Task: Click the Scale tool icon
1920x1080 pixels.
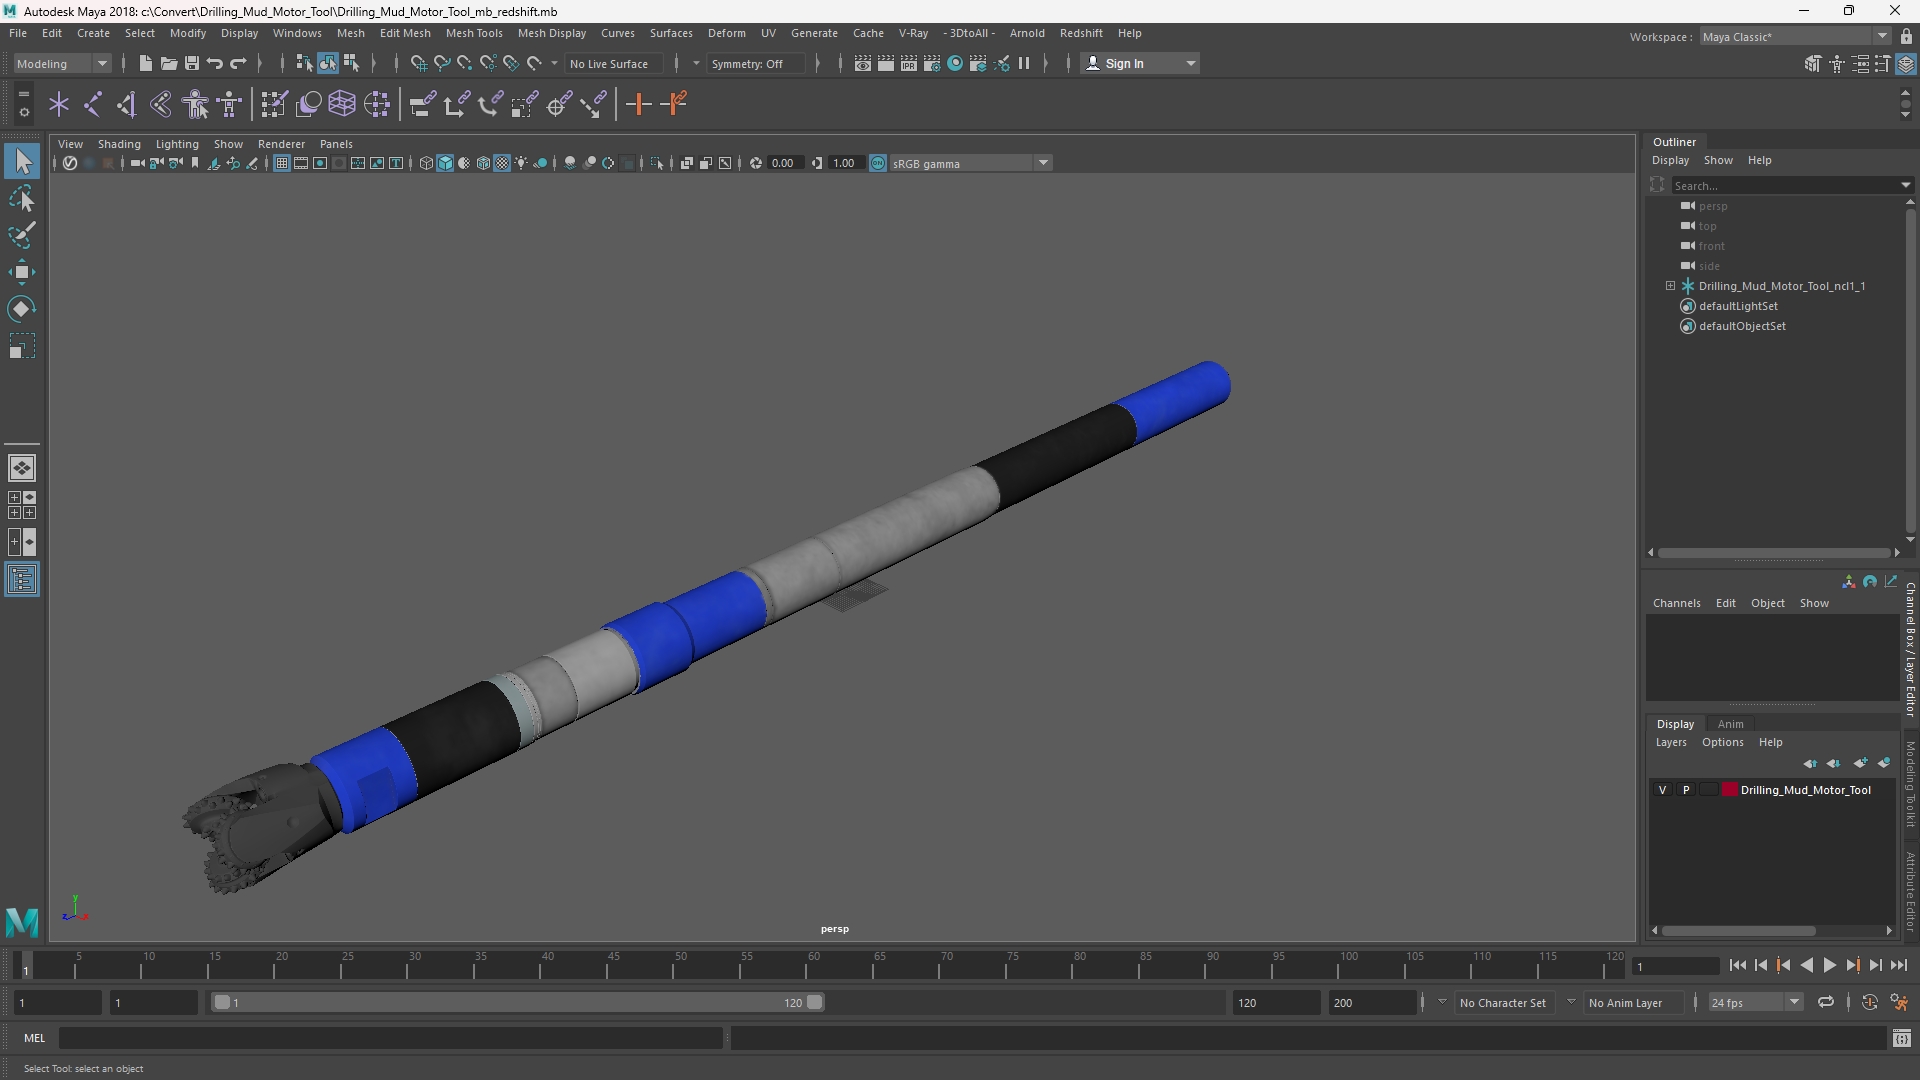Action: point(21,346)
